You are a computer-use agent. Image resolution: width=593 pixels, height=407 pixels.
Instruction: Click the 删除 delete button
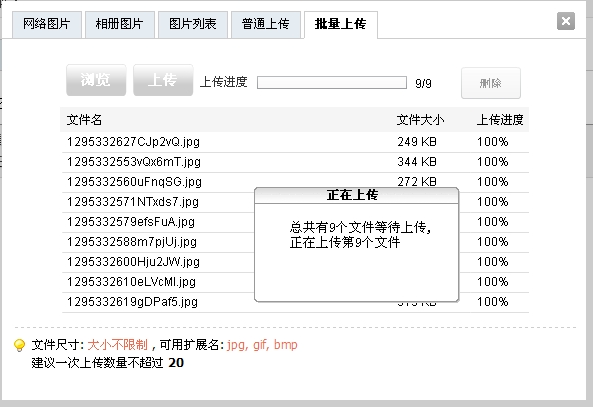pos(491,83)
